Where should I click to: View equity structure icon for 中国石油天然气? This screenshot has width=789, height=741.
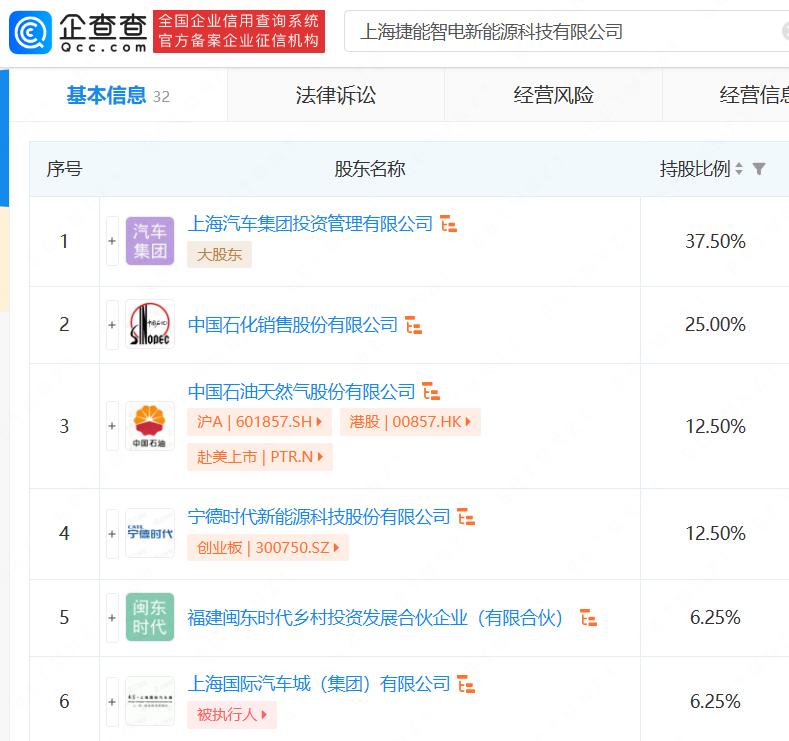click(431, 391)
